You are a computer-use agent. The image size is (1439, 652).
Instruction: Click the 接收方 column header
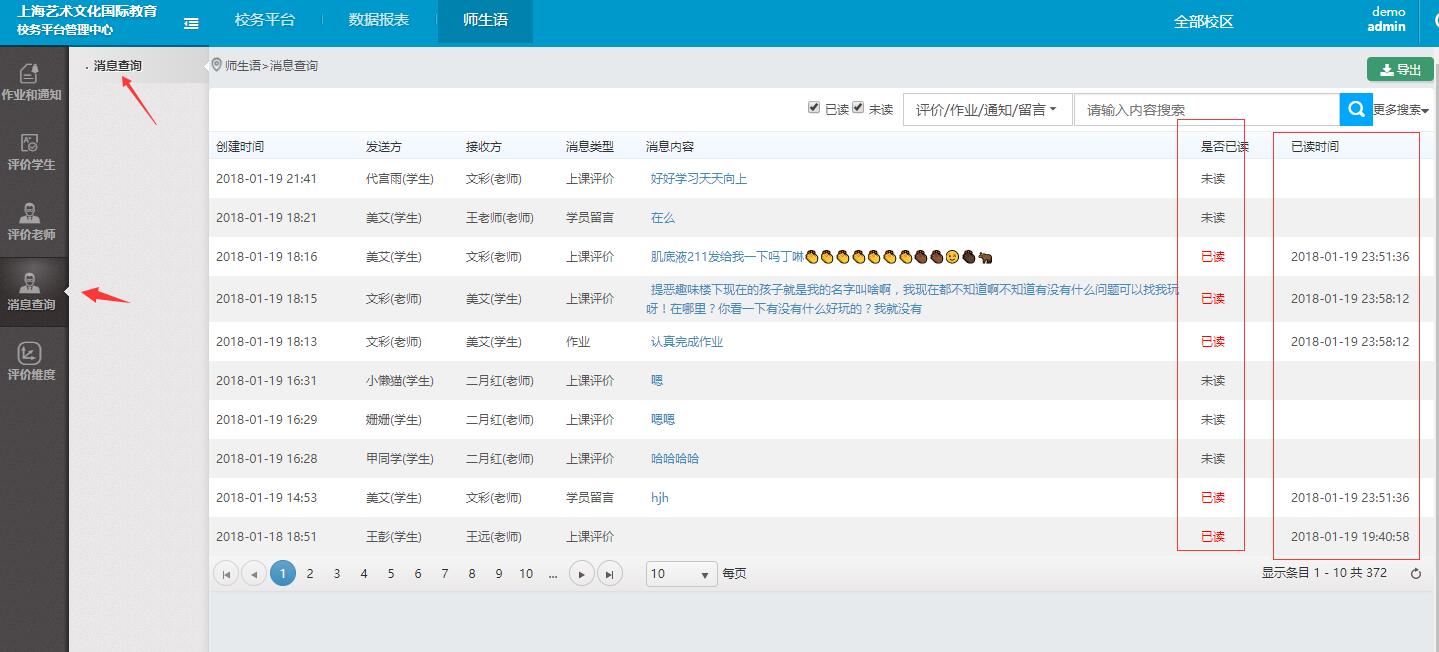[x=484, y=147]
